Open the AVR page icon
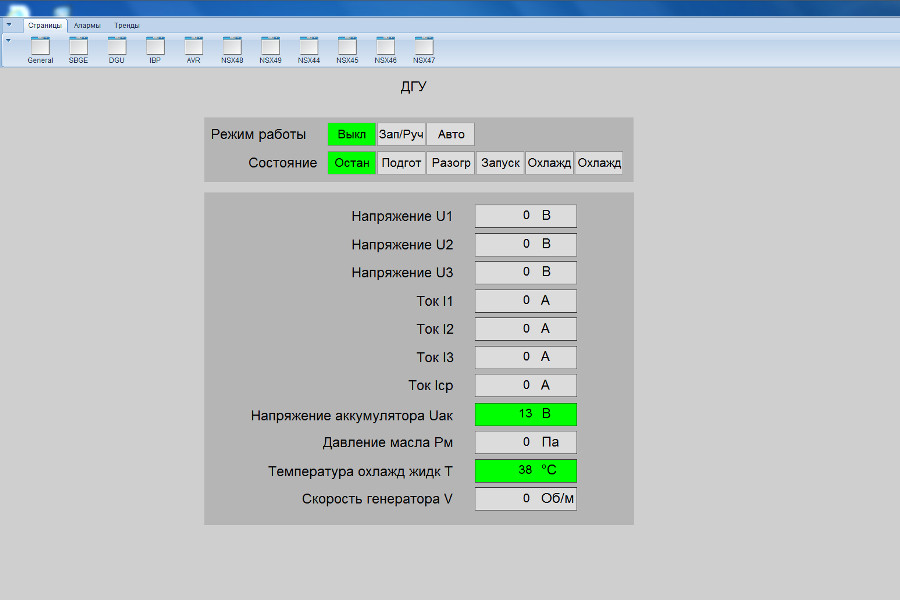This screenshot has width=900, height=600. [193, 50]
